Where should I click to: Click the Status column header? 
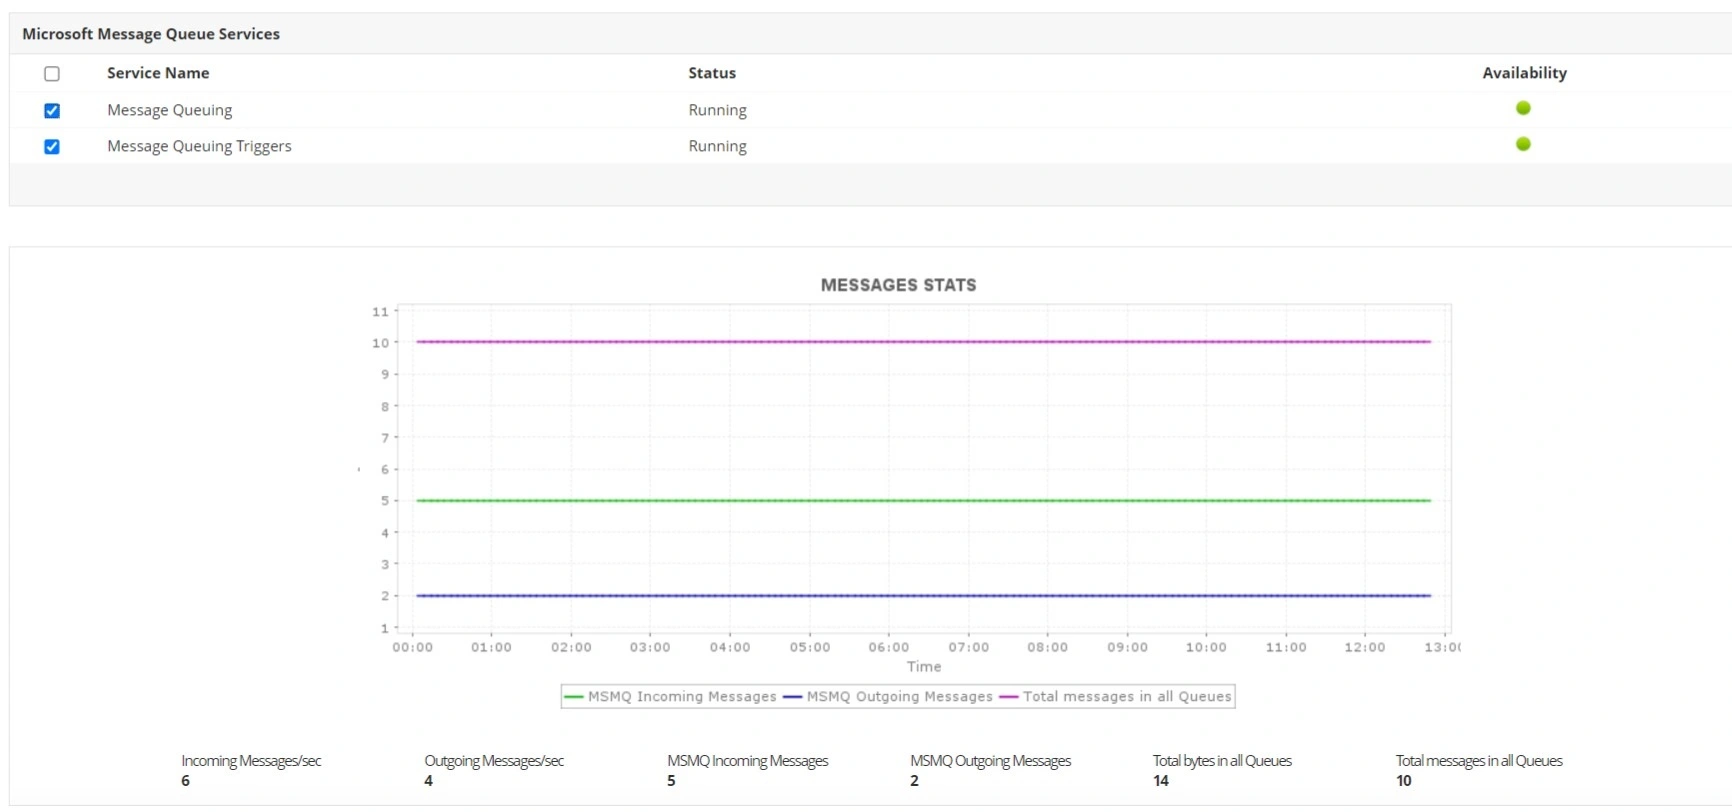[712, 73]
